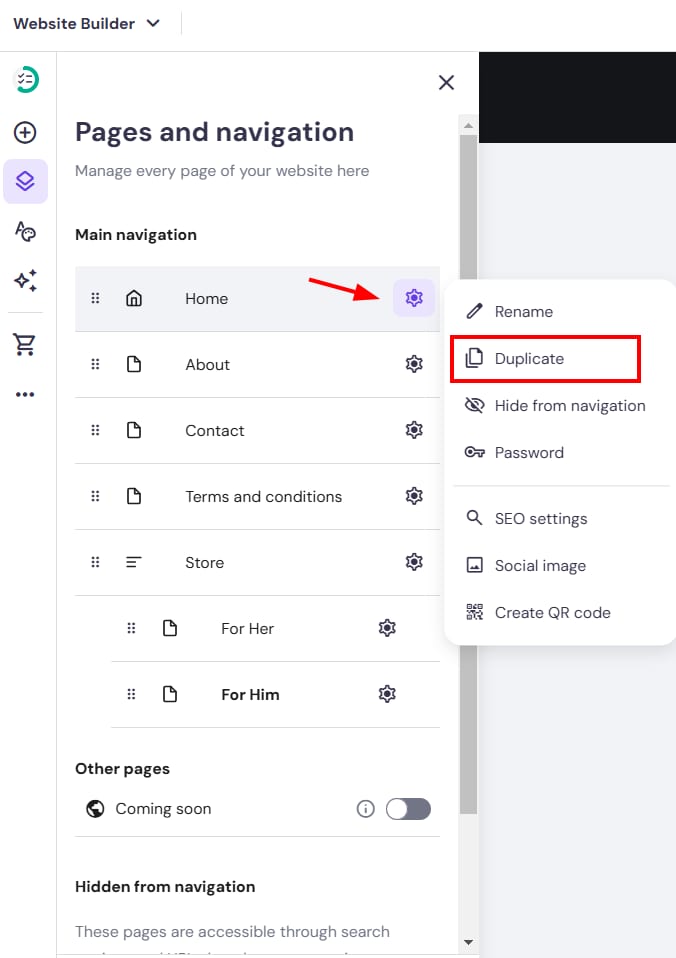The width and height of the screenshot is (676, 958).
Task: Open settings gear for Store dropdown
Action: 414,562
